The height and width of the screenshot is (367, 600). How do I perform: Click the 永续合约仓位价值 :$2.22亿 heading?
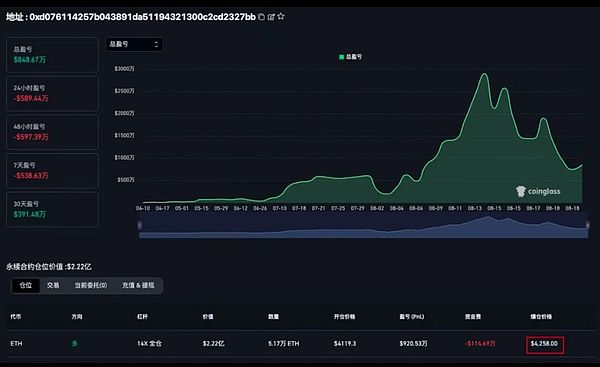49,267
